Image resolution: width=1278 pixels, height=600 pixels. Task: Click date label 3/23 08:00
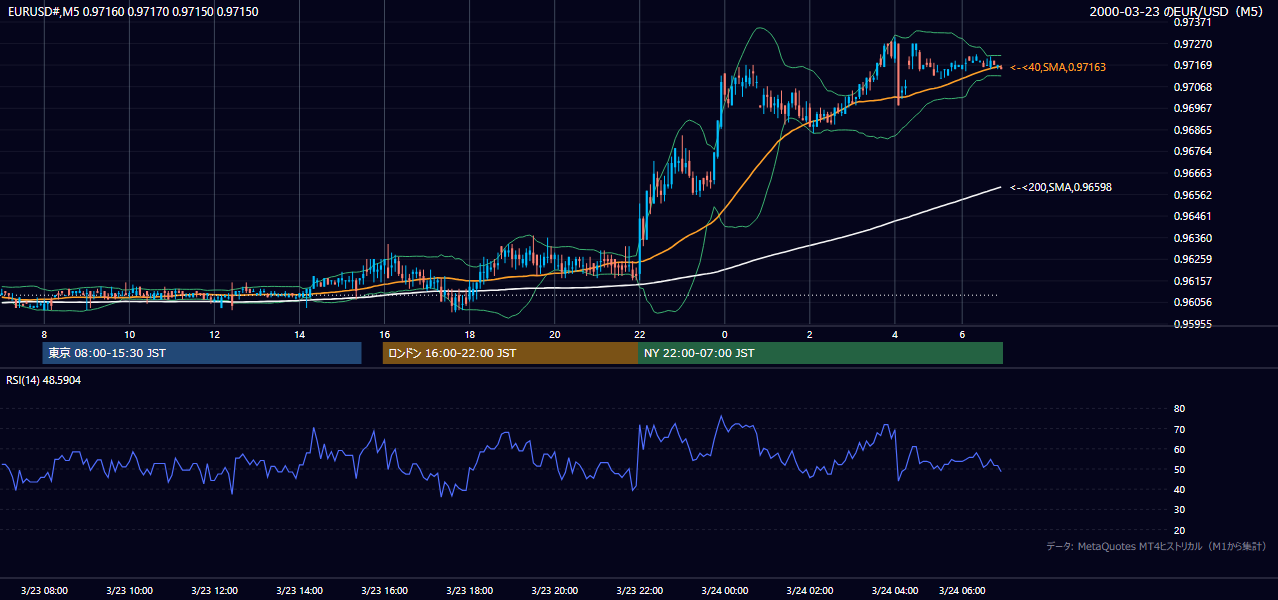click(x=44, y=591)
